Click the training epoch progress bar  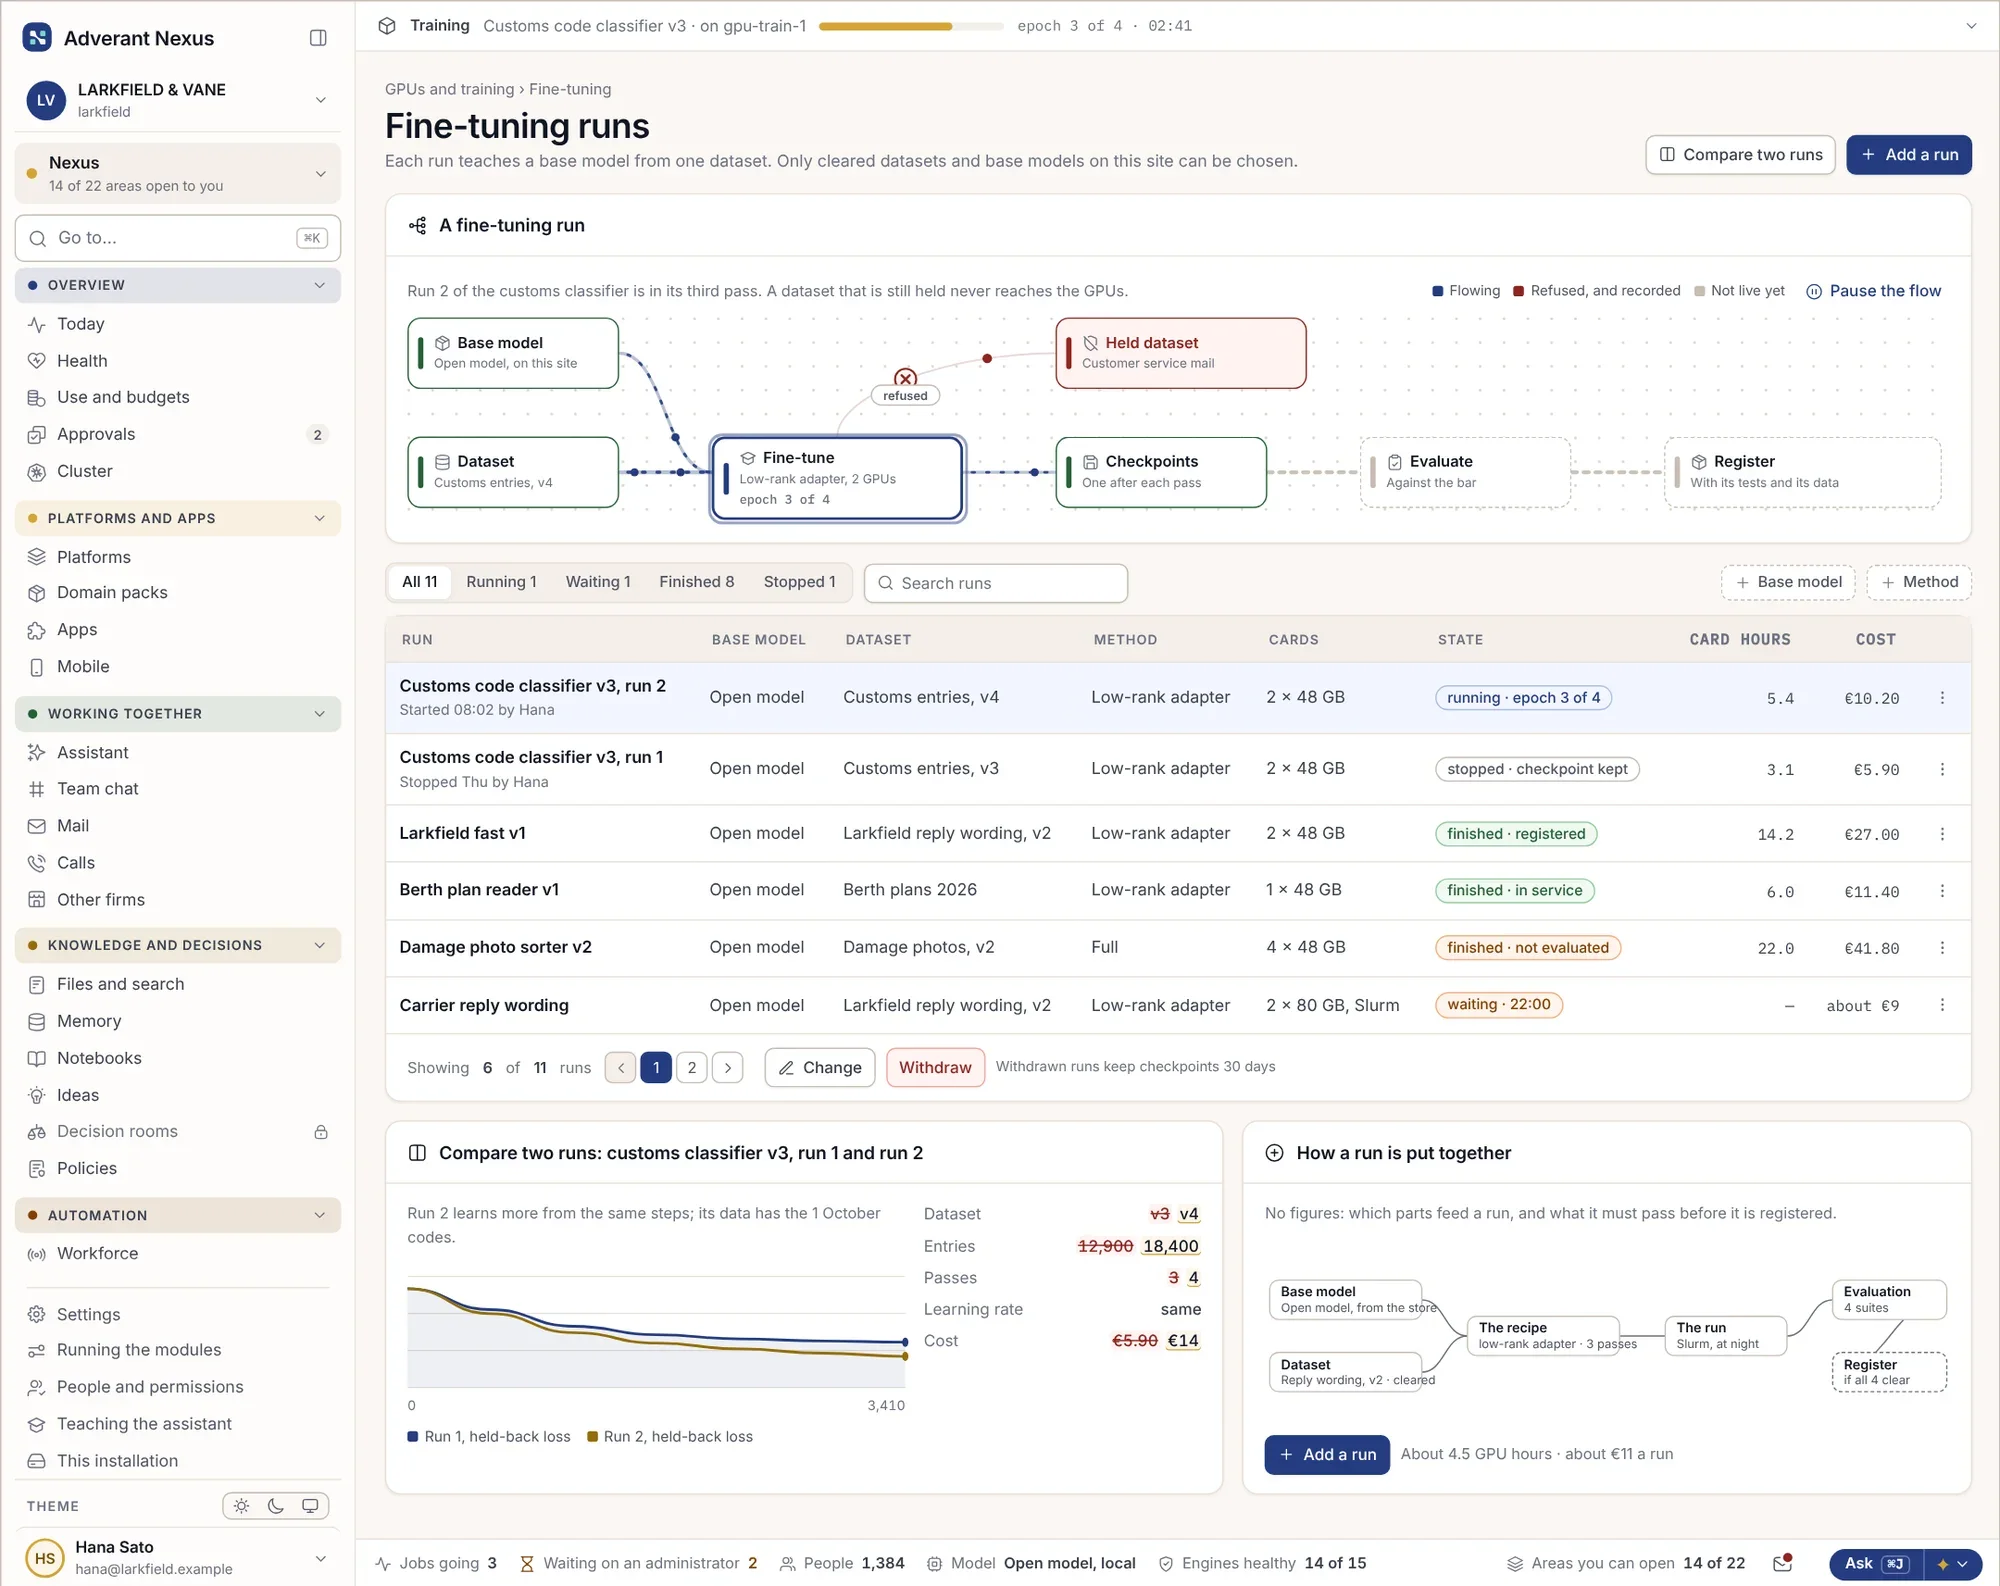tap(910, 26)
